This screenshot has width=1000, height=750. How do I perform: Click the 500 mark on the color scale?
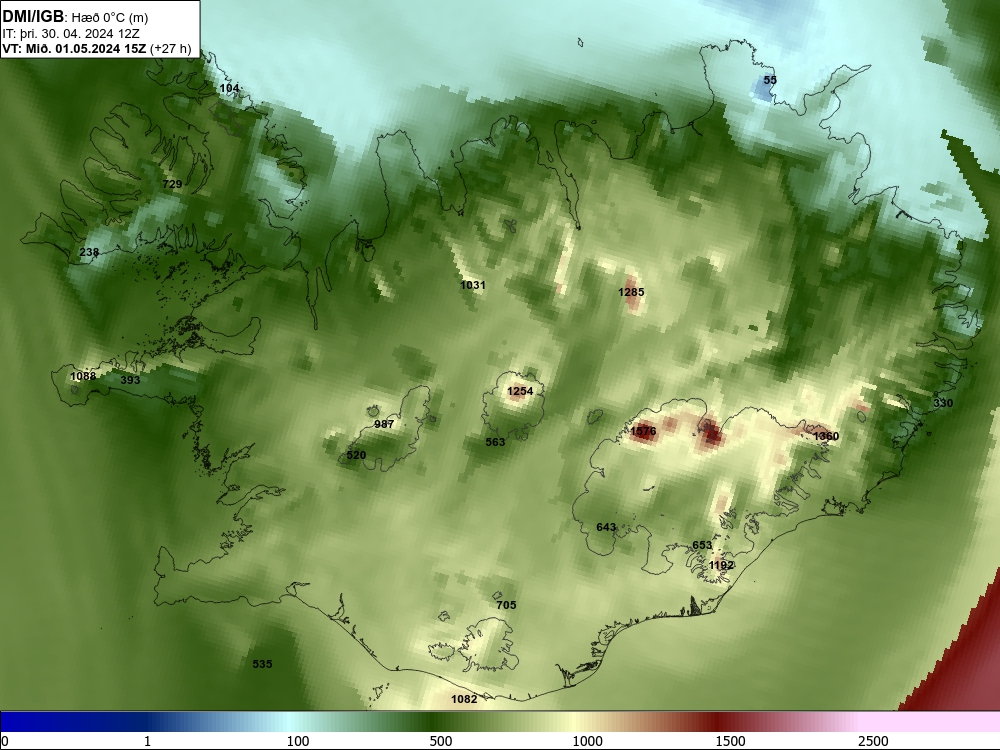click(441, 741)
